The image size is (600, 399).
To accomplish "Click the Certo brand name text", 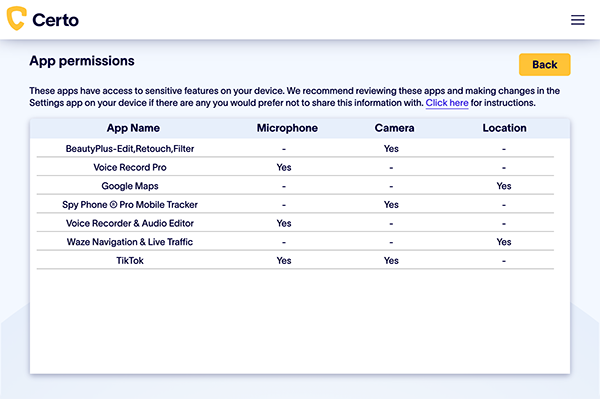I will pos(55,20).
